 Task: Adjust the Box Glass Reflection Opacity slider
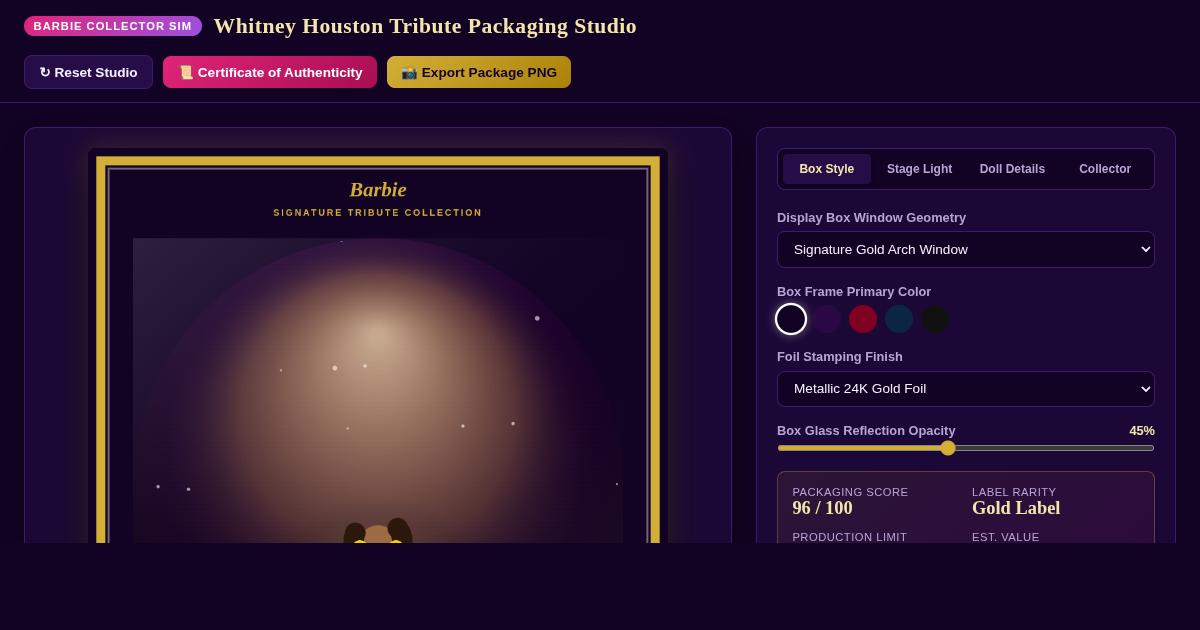966,448
